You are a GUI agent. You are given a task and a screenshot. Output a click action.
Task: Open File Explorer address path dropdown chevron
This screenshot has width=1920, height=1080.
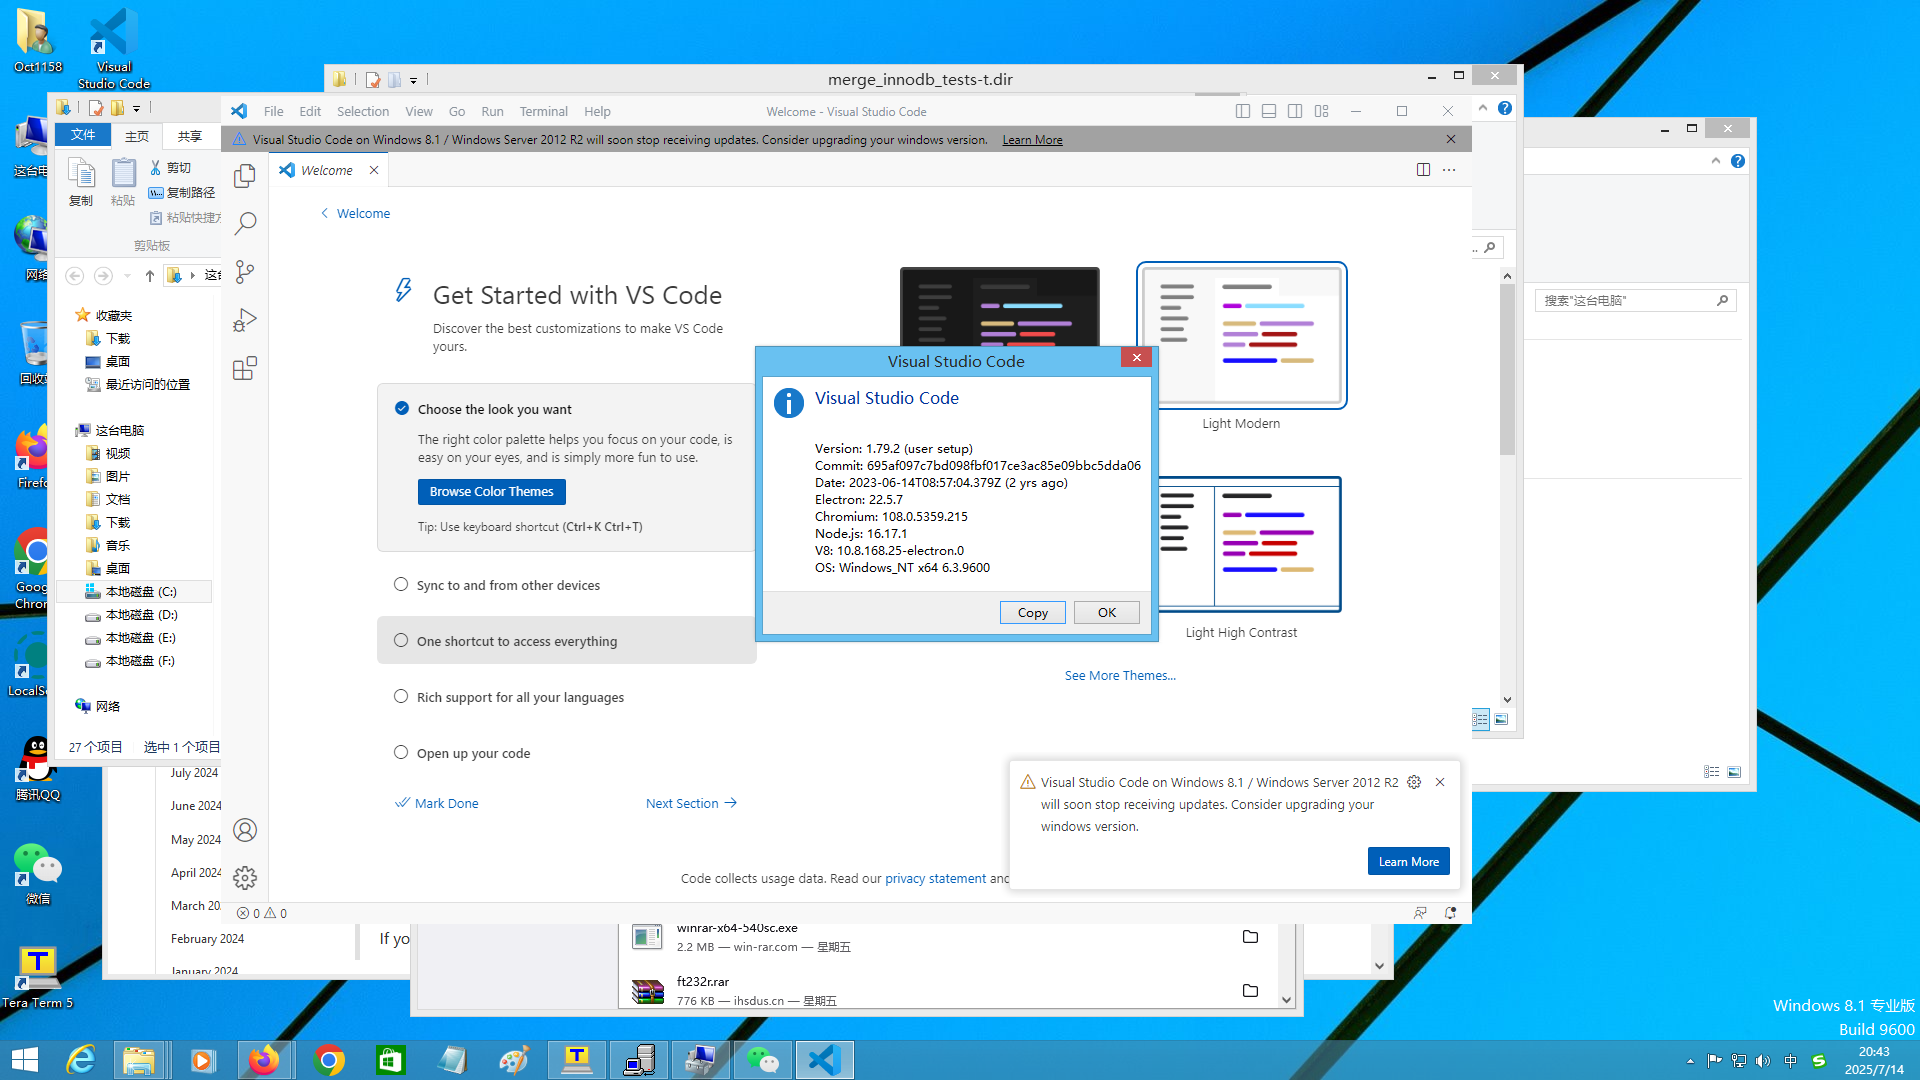(192, 275)
